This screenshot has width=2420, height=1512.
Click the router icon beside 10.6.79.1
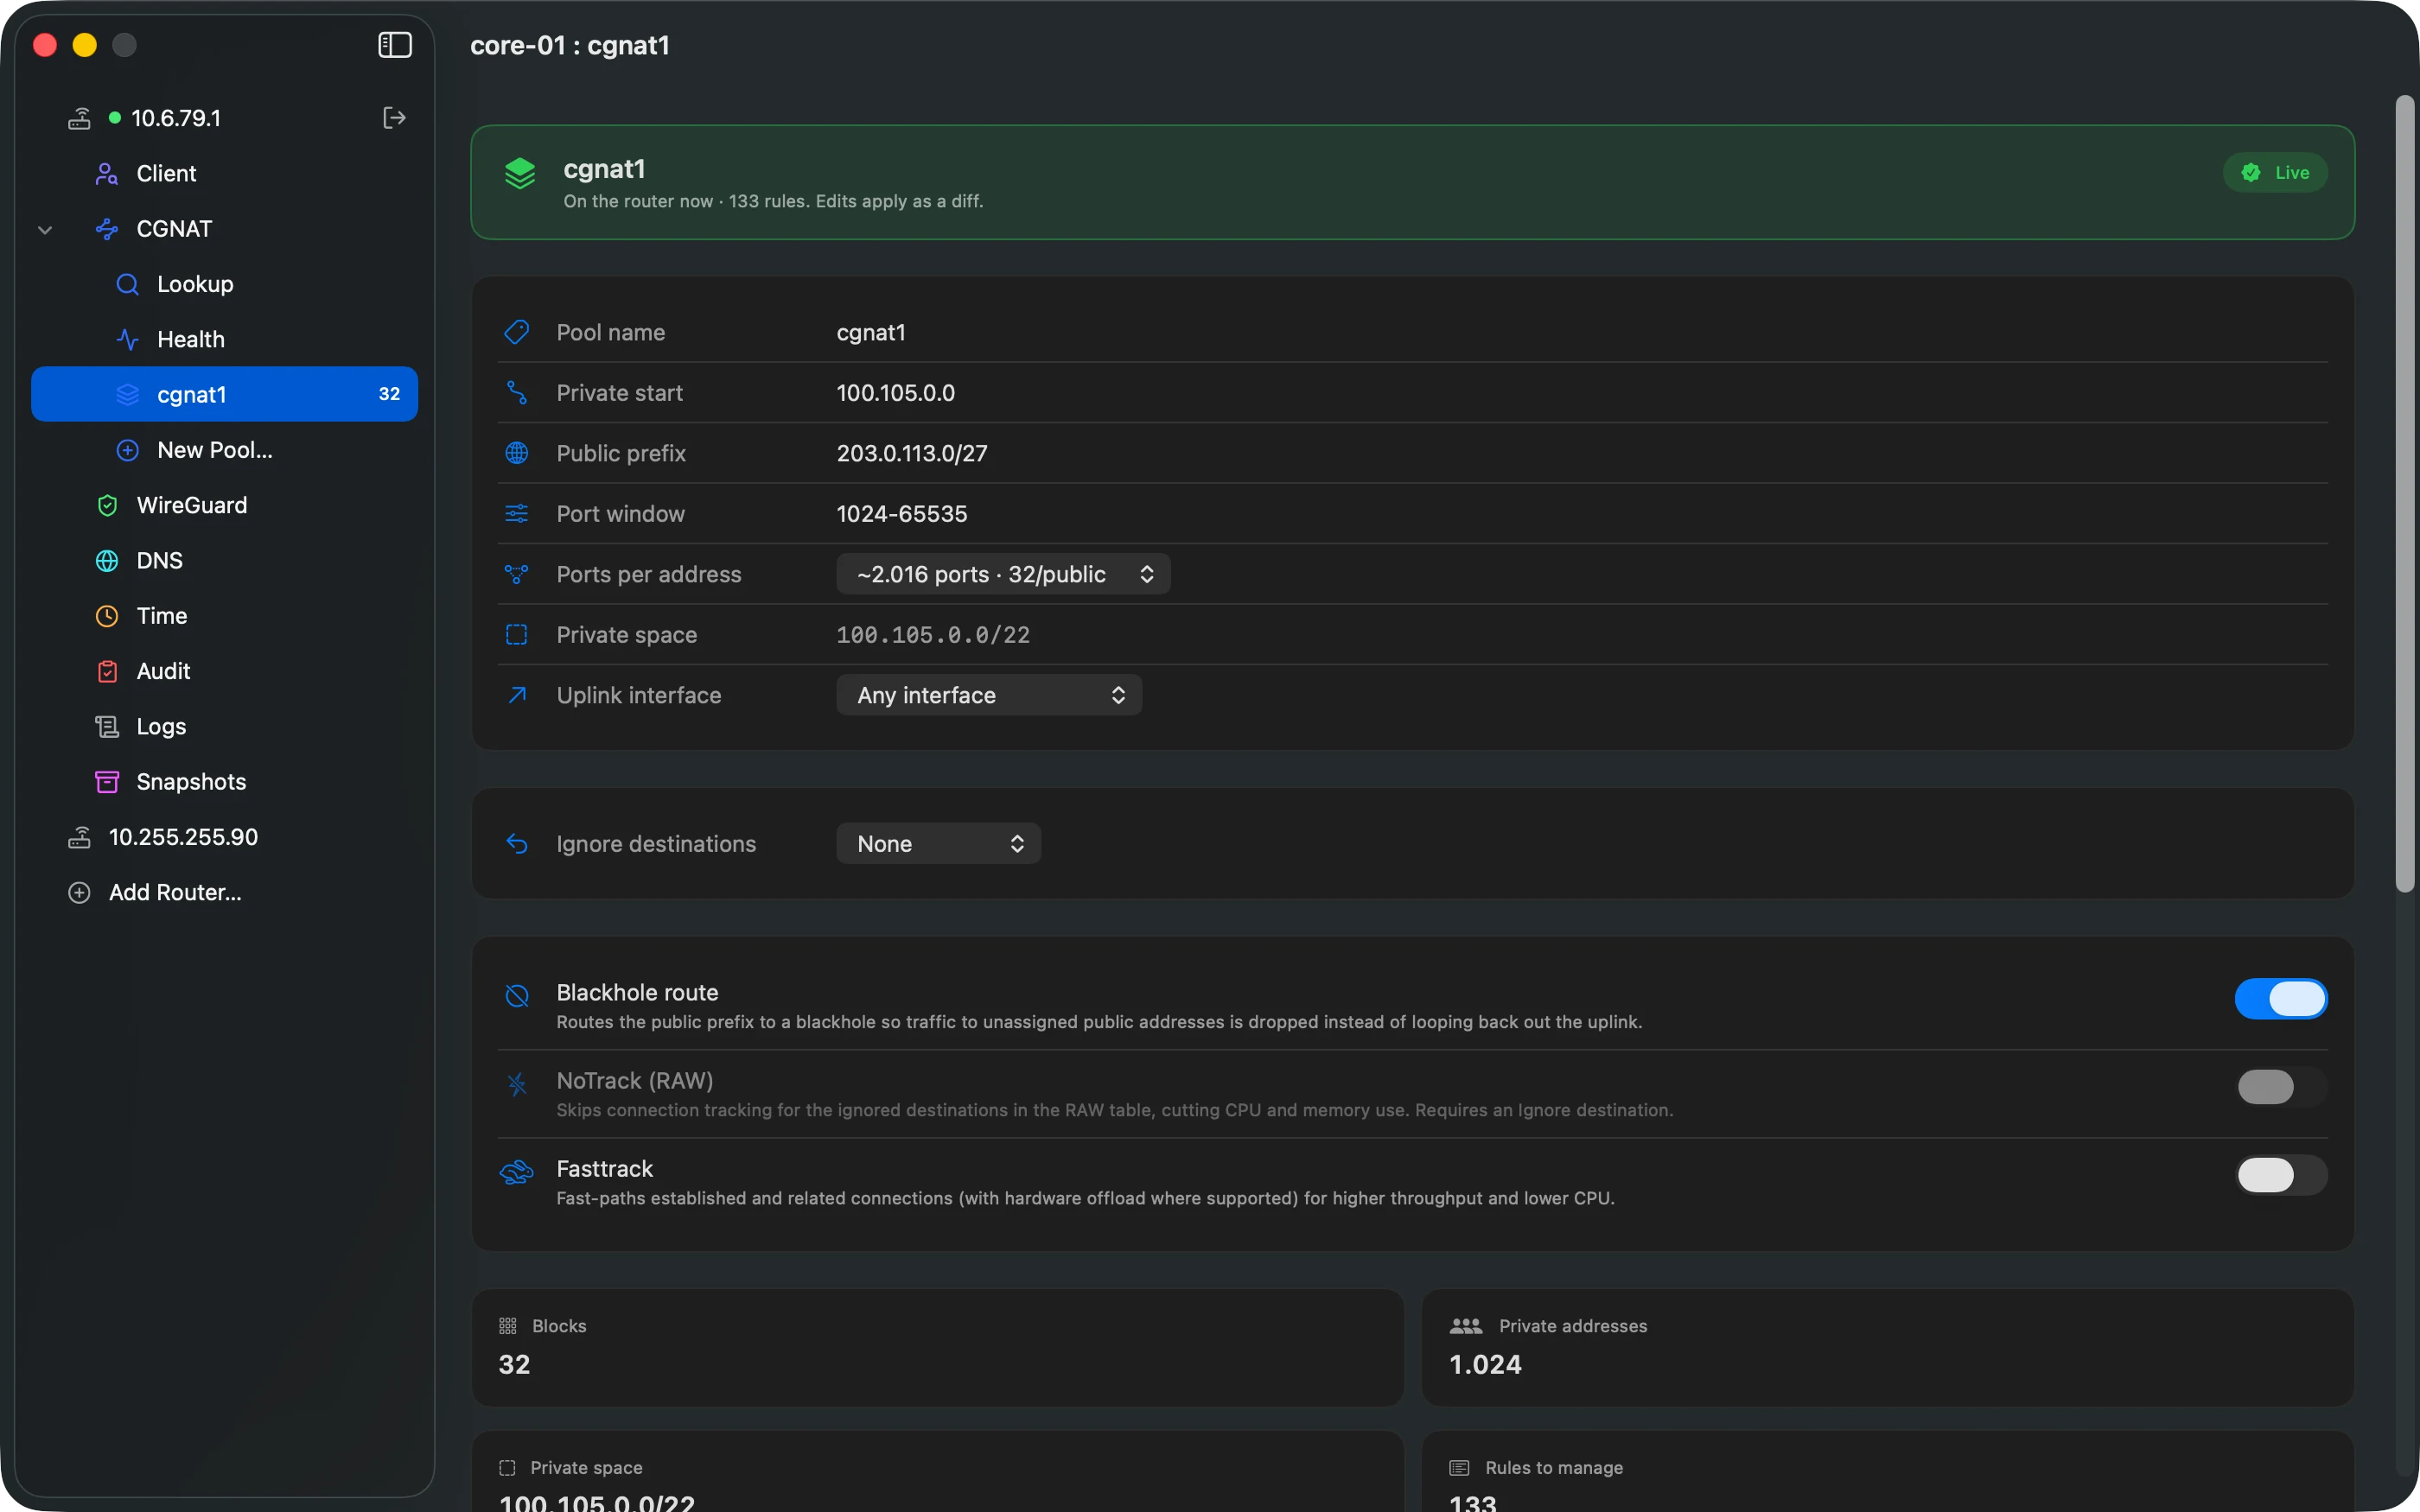click(x=80, y=118)
